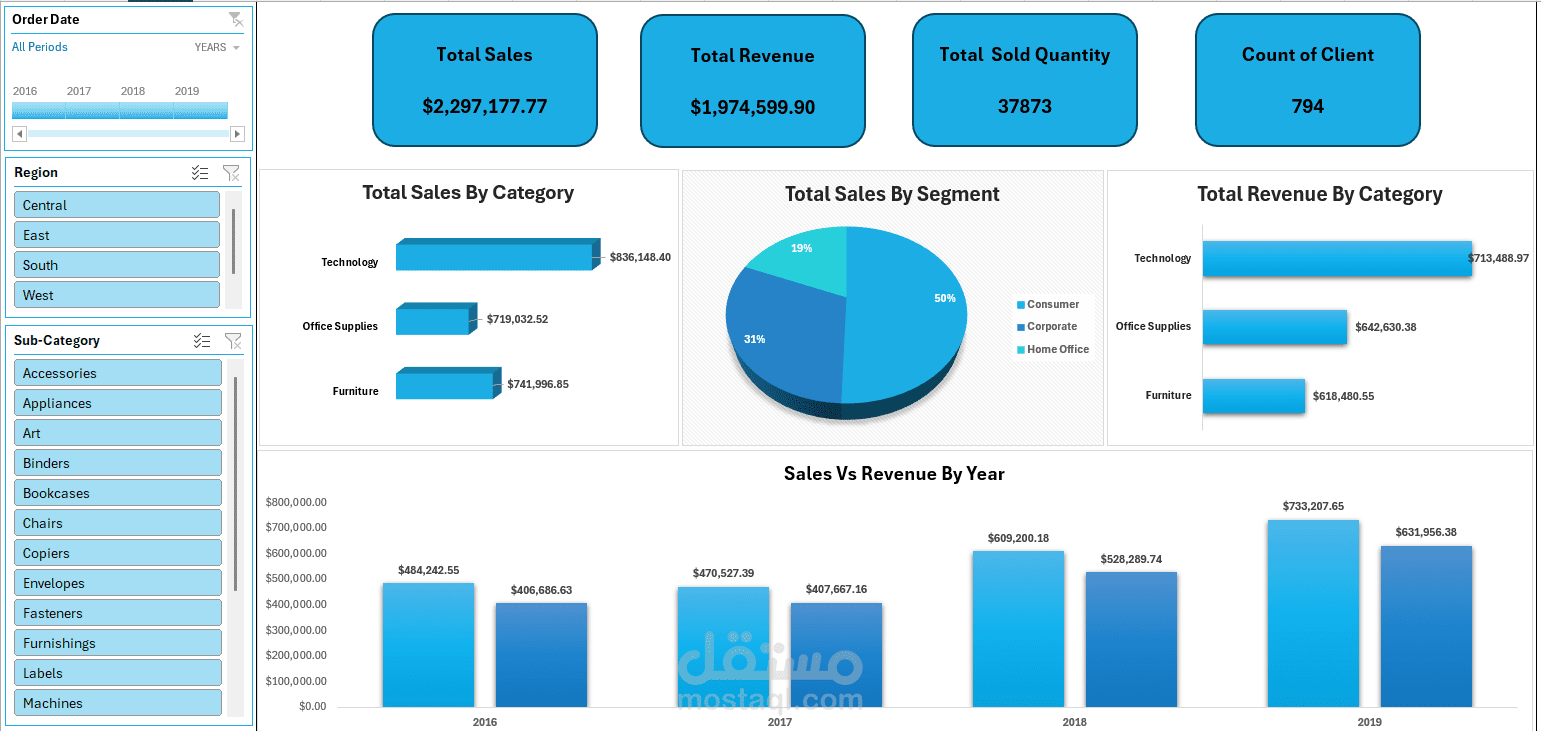The width and height of the screenshot is (1541, 731).
Task: Filter by Central region
Action: tap(117, 205)
